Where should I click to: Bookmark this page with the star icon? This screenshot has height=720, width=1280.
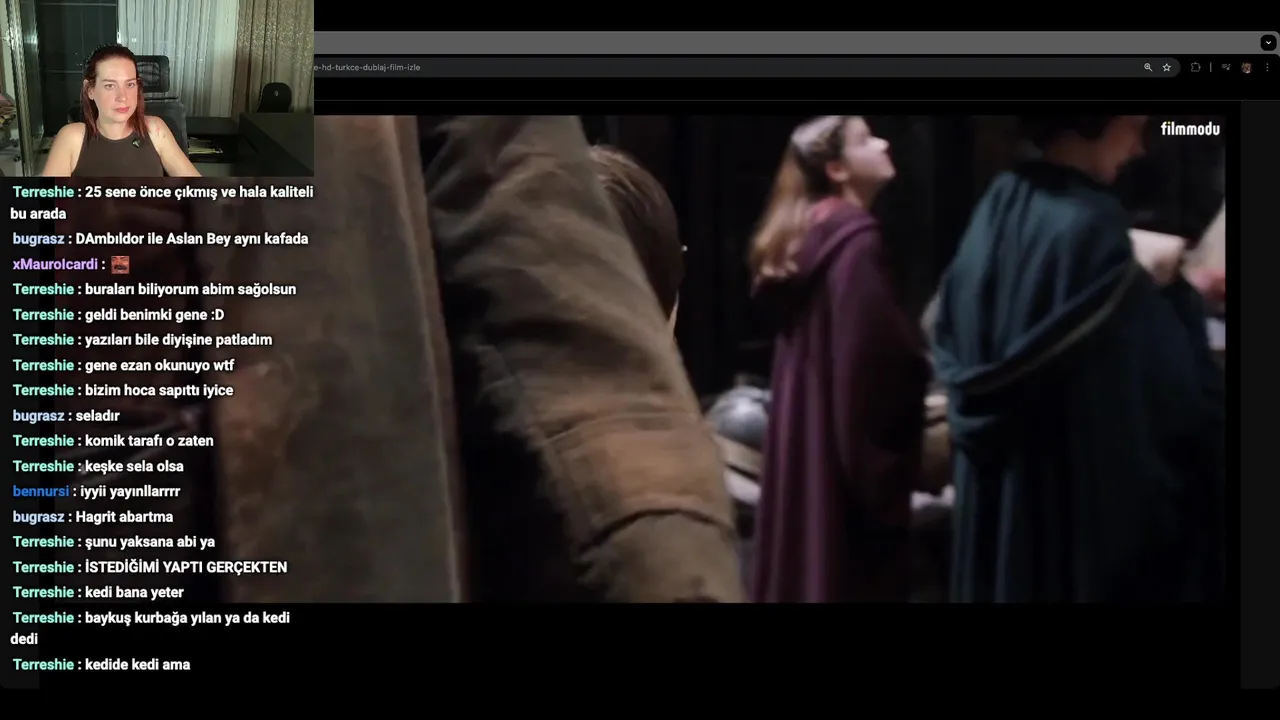(x=1167, y=67)
